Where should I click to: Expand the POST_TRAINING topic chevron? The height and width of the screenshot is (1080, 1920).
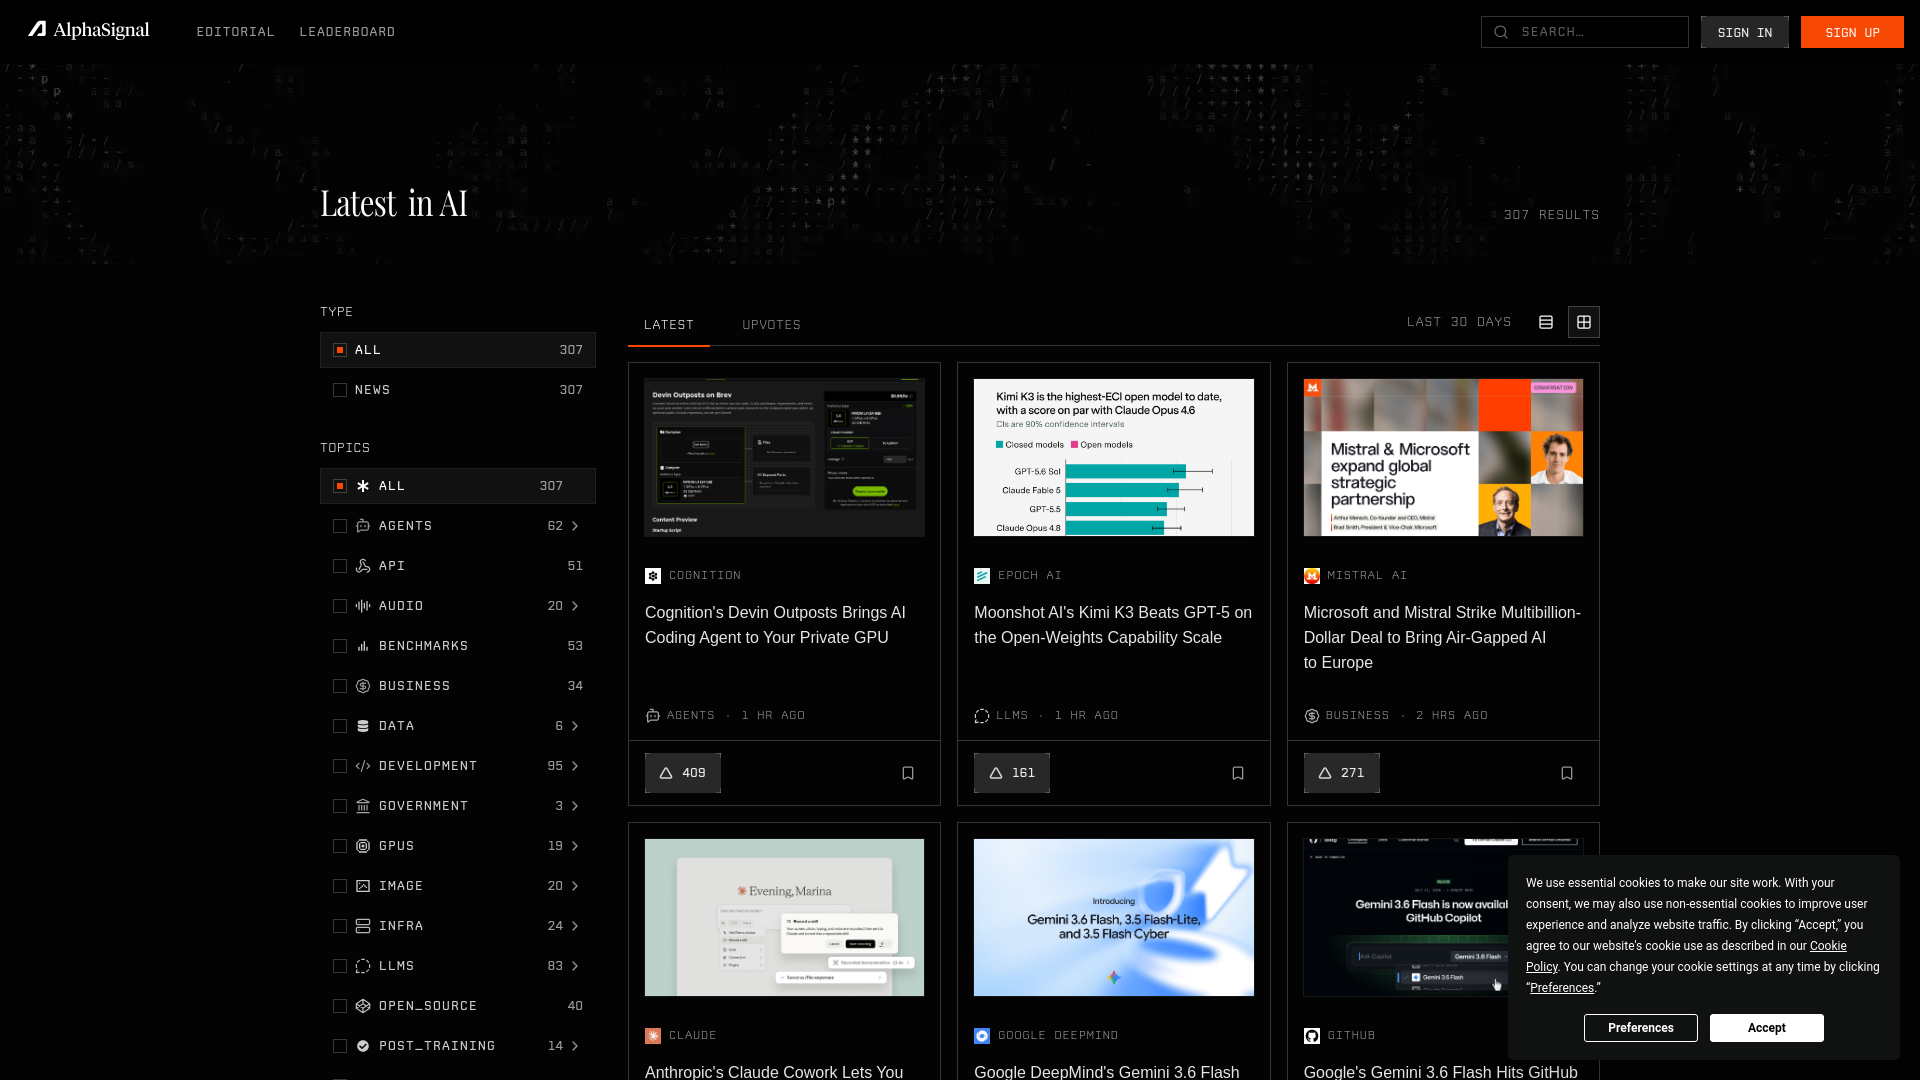tap(575, 1046)
